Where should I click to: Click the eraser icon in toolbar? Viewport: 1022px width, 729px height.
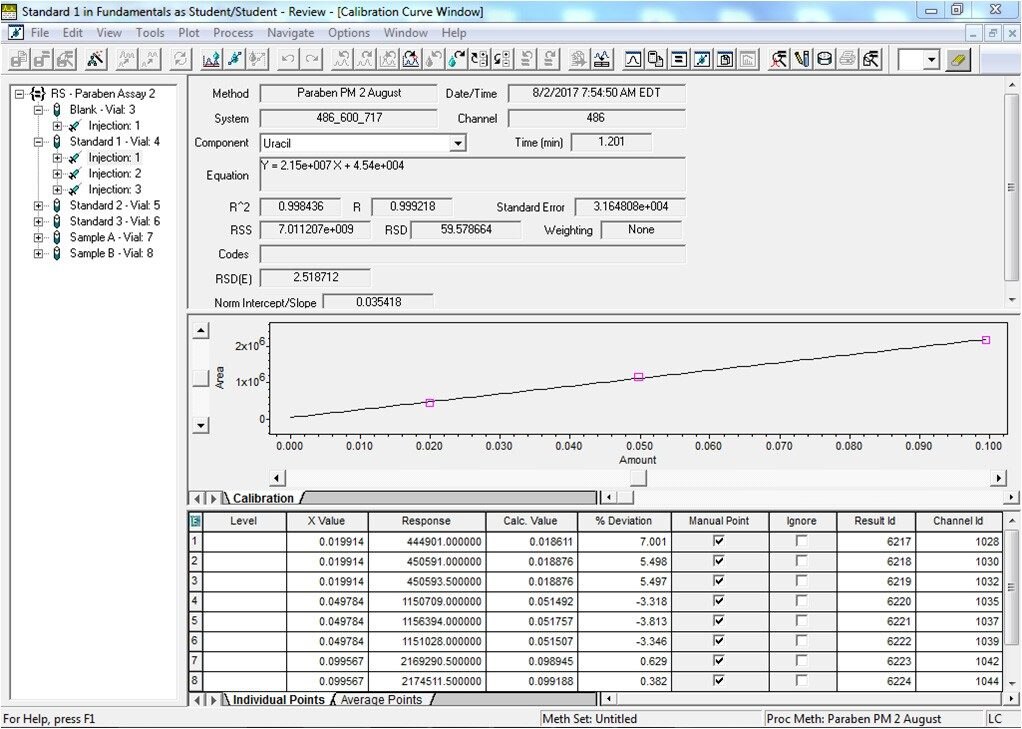click(x=958, y=60)
